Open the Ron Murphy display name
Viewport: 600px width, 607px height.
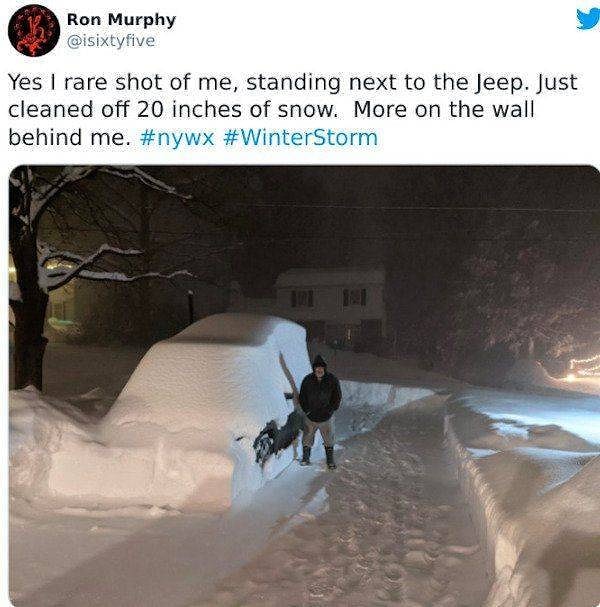[121, 19]
